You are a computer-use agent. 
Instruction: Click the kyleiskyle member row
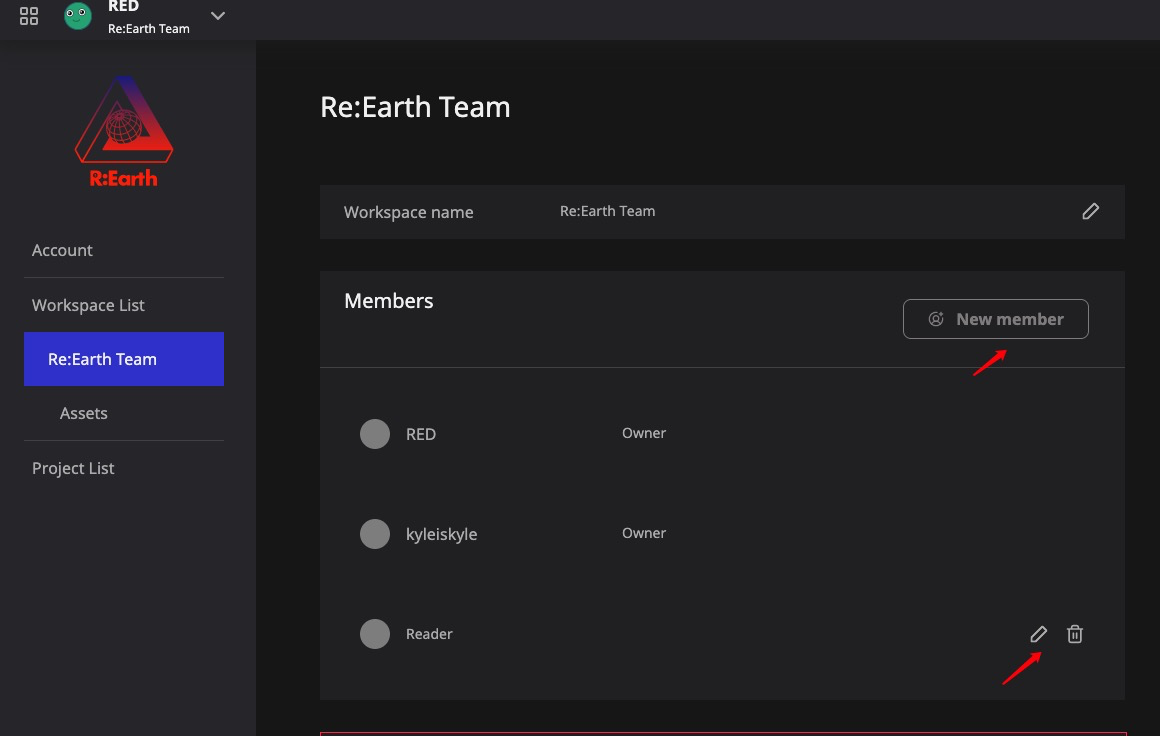coord(442,533)
